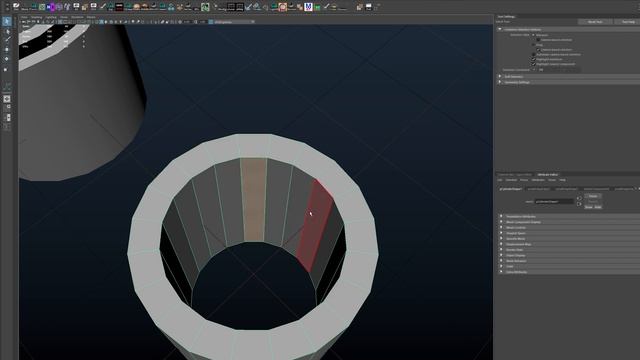Select Drag selection style
Screen dimensions: 640x360
tap(533, 45)
